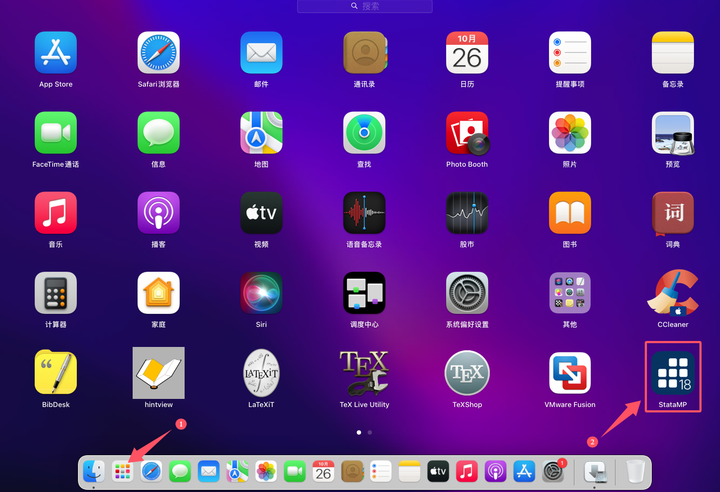Launch TeXShop editor
This screenshot has width=720, height=492.
[x=467, y=373]
